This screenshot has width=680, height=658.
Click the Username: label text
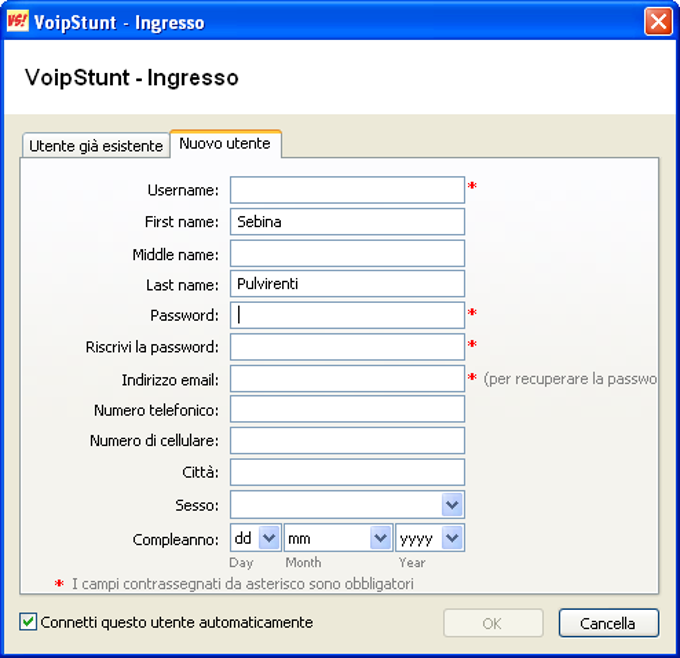(x=183, y=190)
